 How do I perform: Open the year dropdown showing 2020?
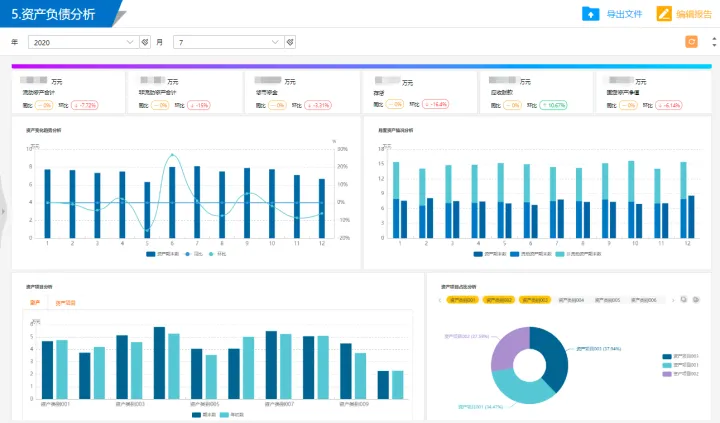tap(83, 42)
